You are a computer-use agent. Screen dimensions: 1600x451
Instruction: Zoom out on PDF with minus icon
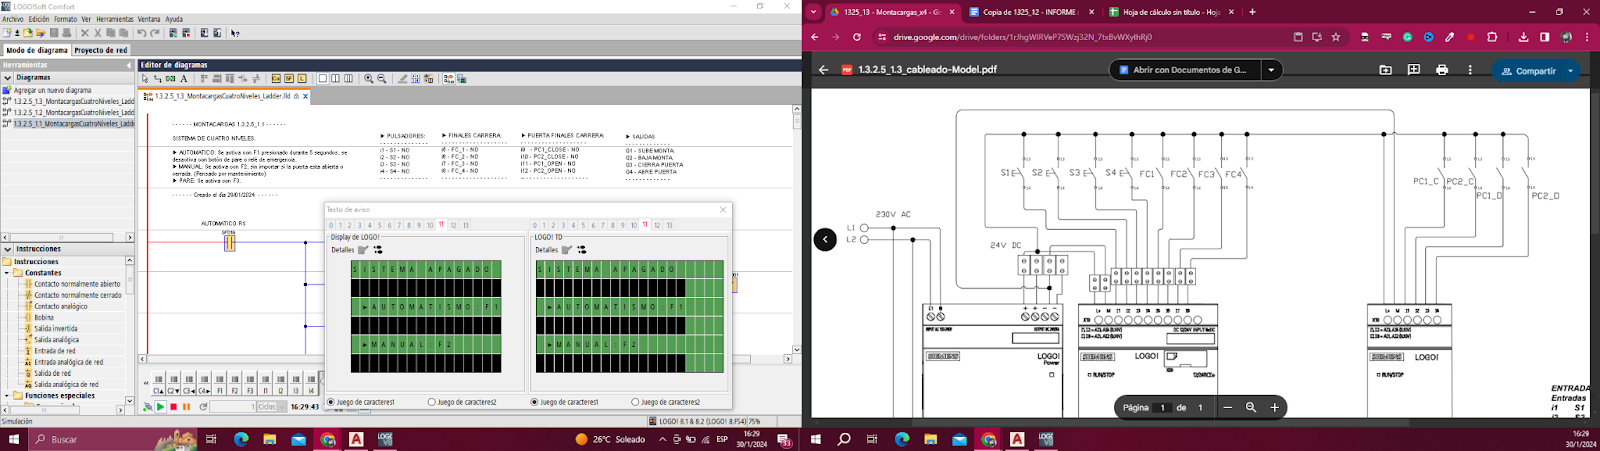point(1227,407)
